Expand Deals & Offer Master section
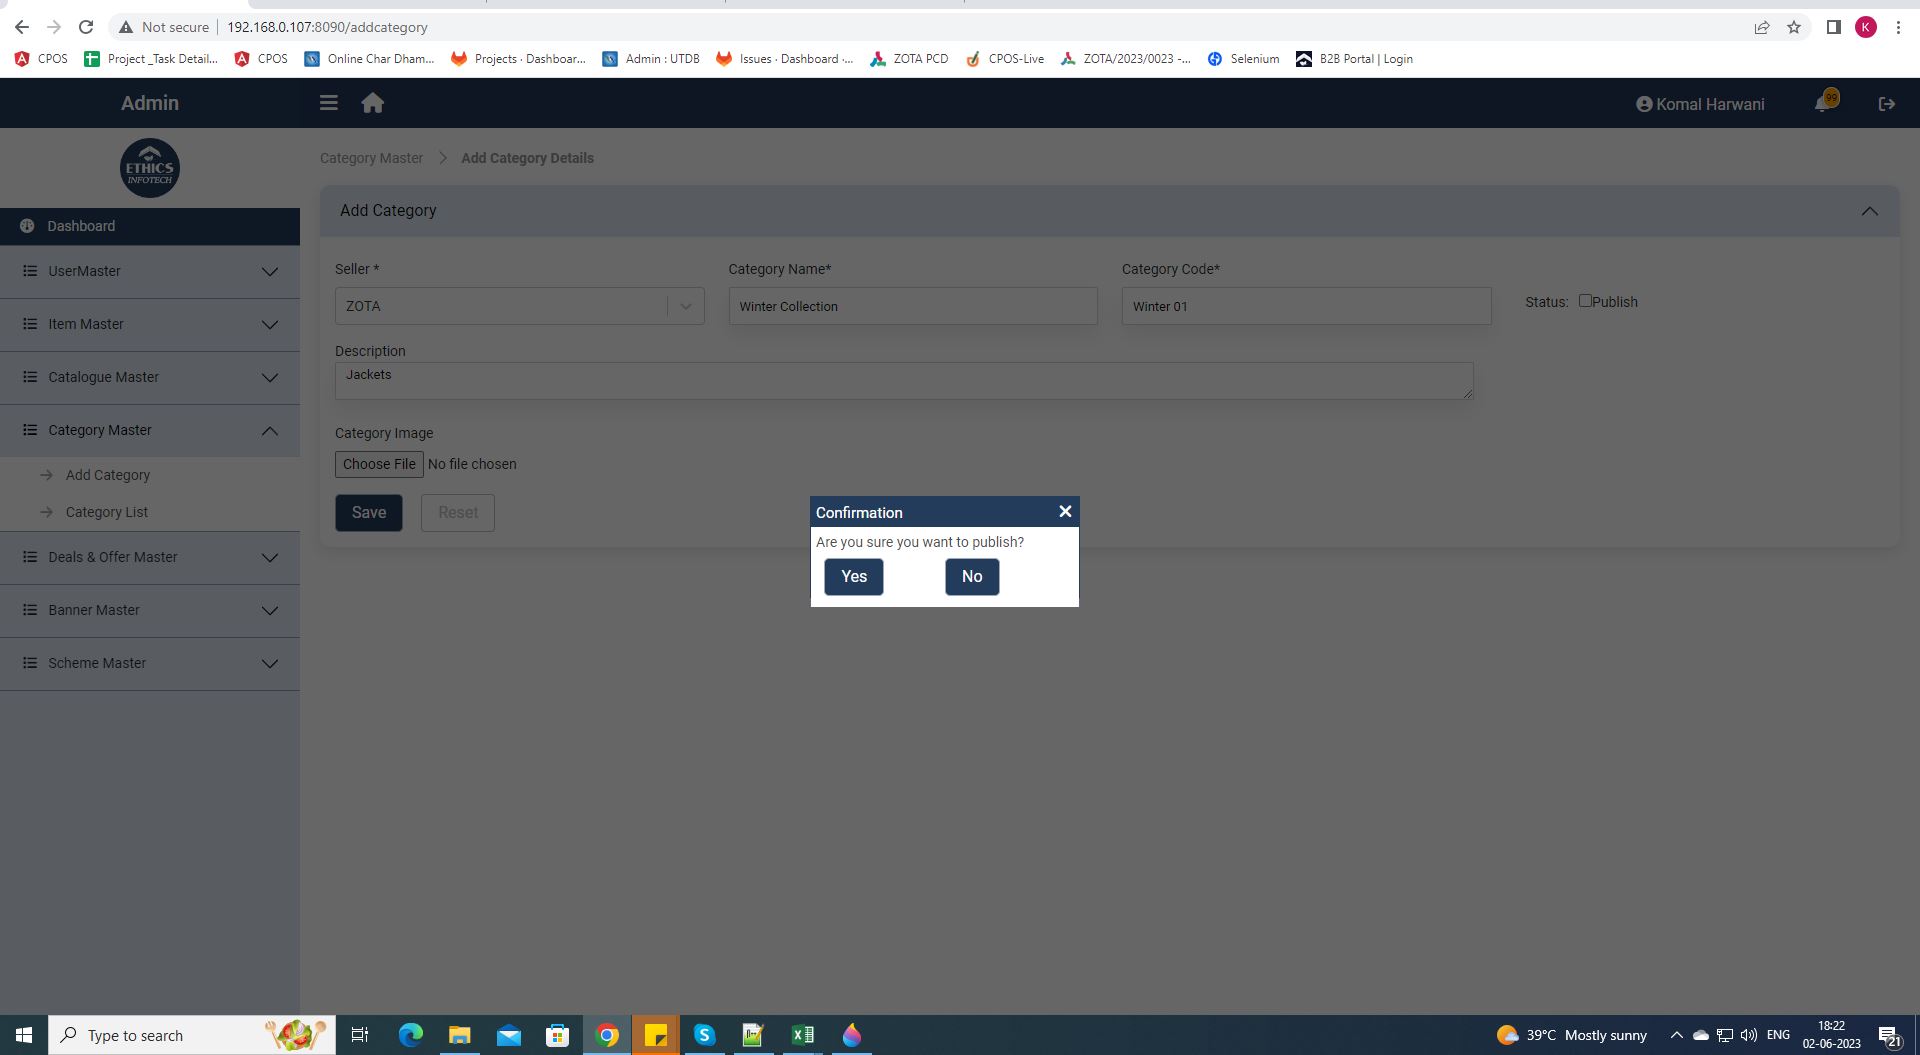This screenshot has height=1055, width=1920. (150, 558)
